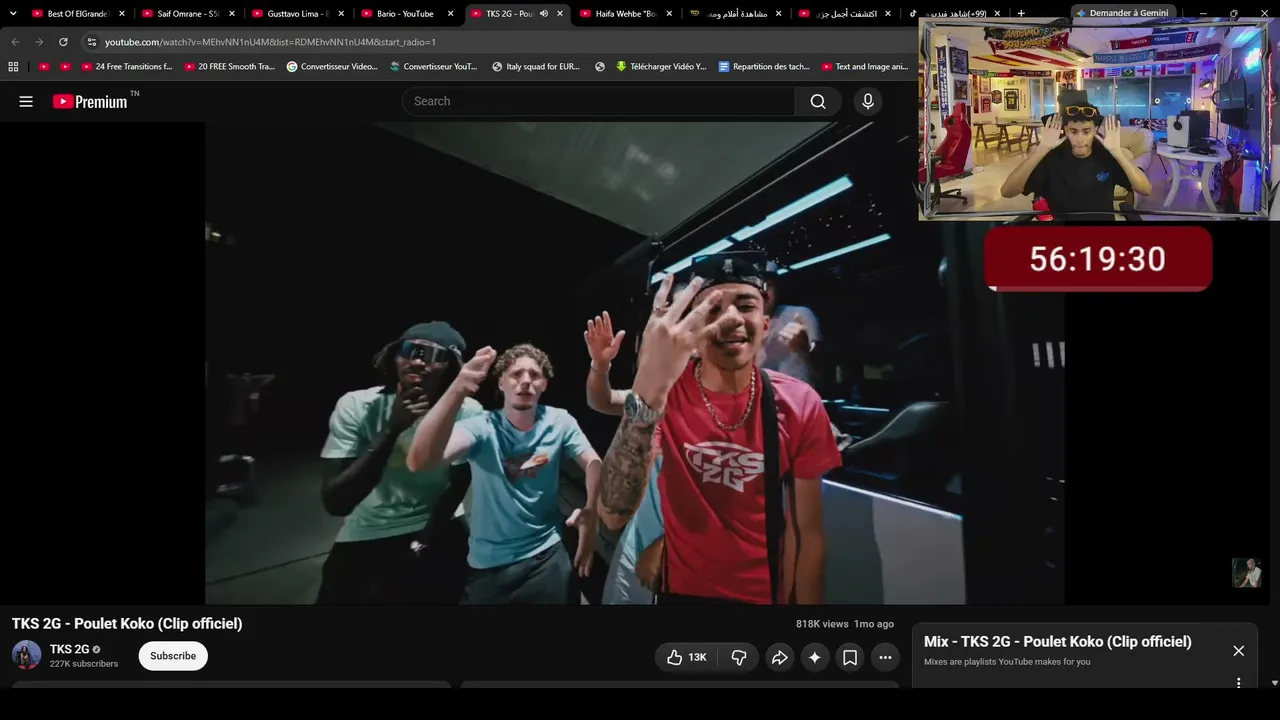Viewport: 1280px width, 720px height.
Task: Close the Bario - YouTube tab
Action: click(x=450, y=14)
